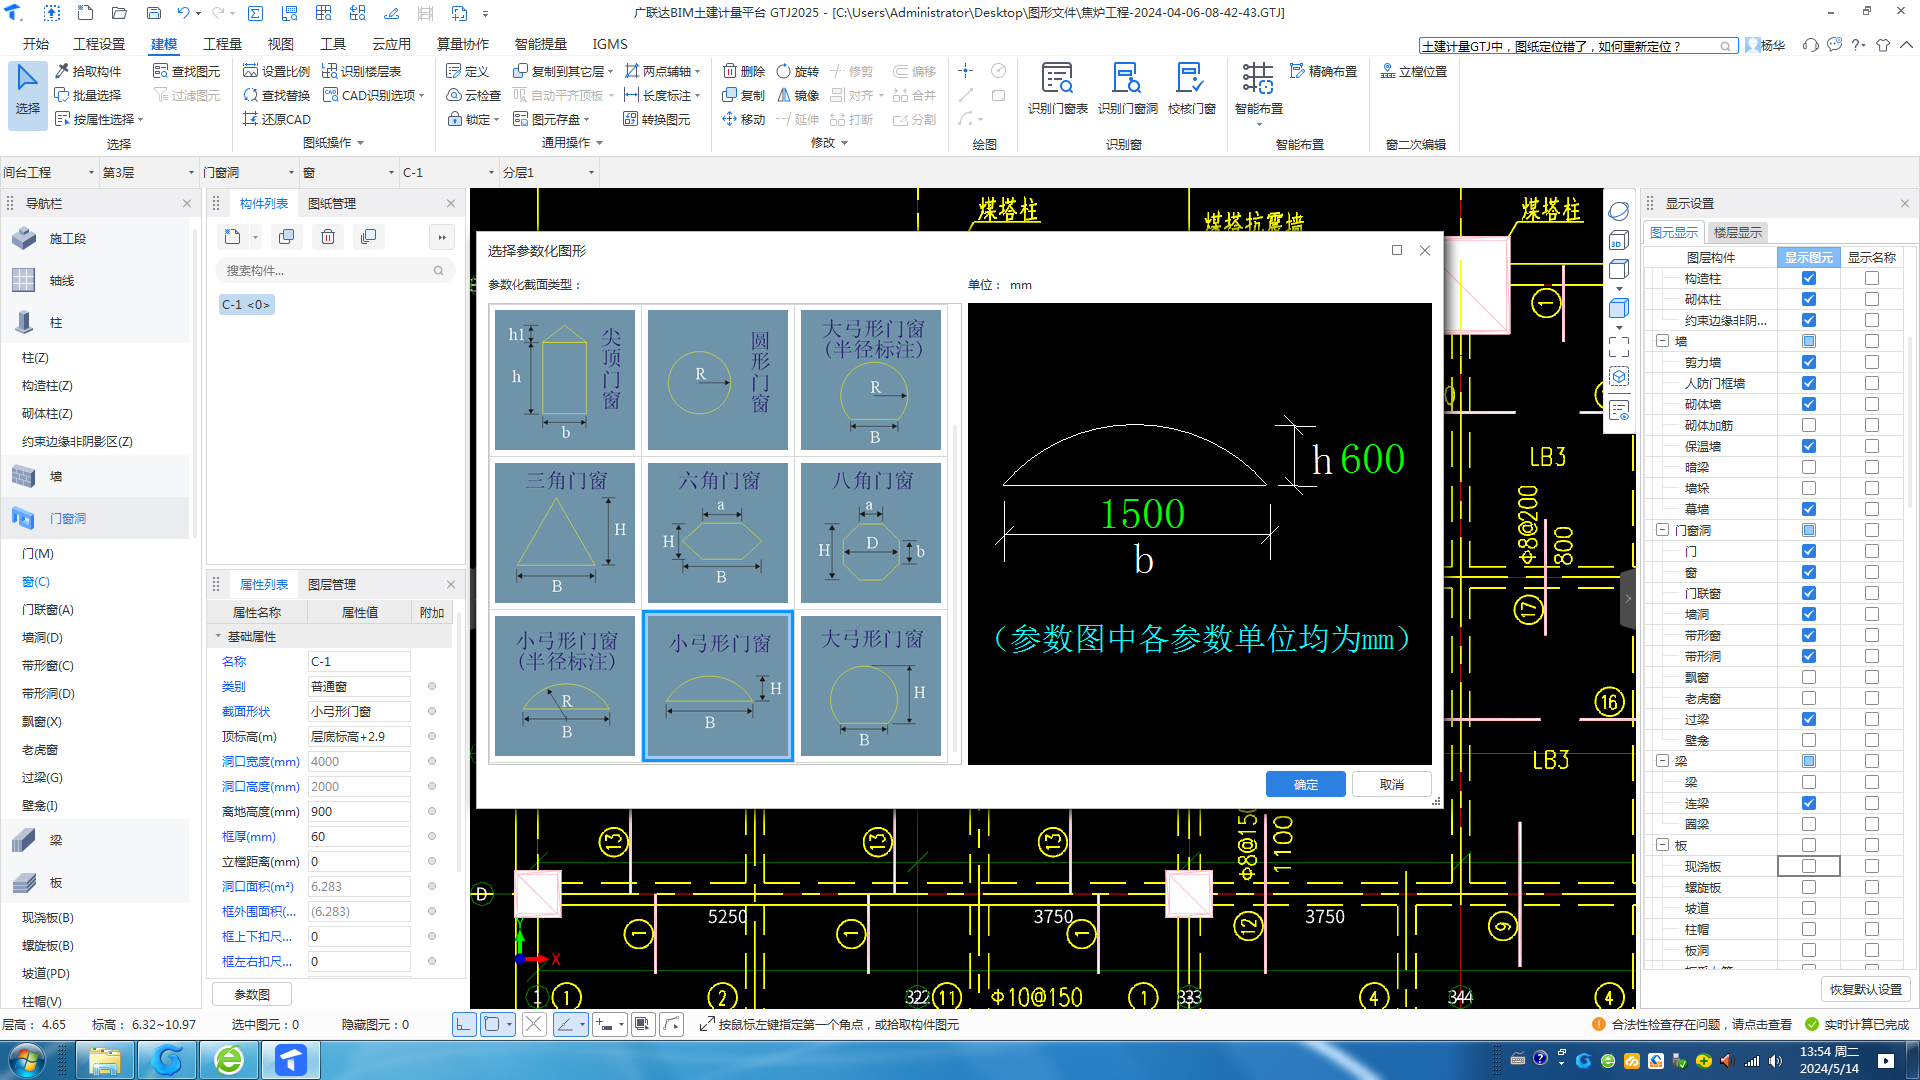Viewport: 1920px width, 1080px height.
Task: Switch to 图纸管理 tab
Action: point(331,204)
